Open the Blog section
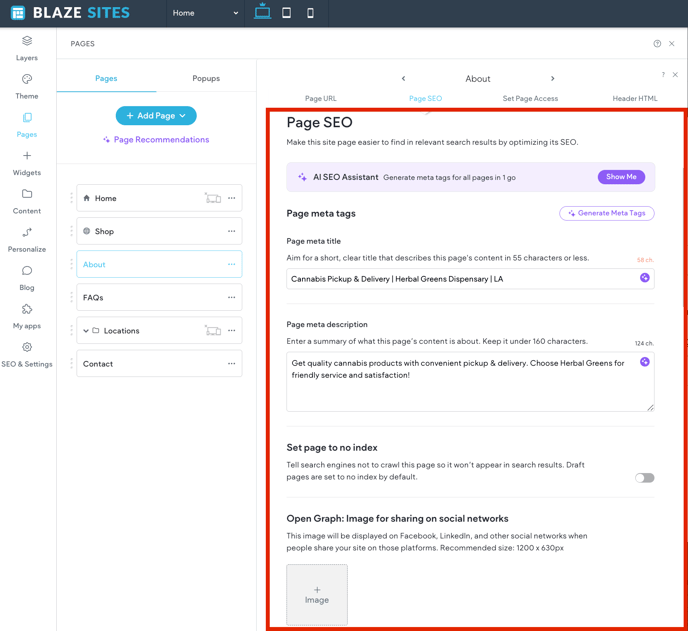 [x=27, y=277]
